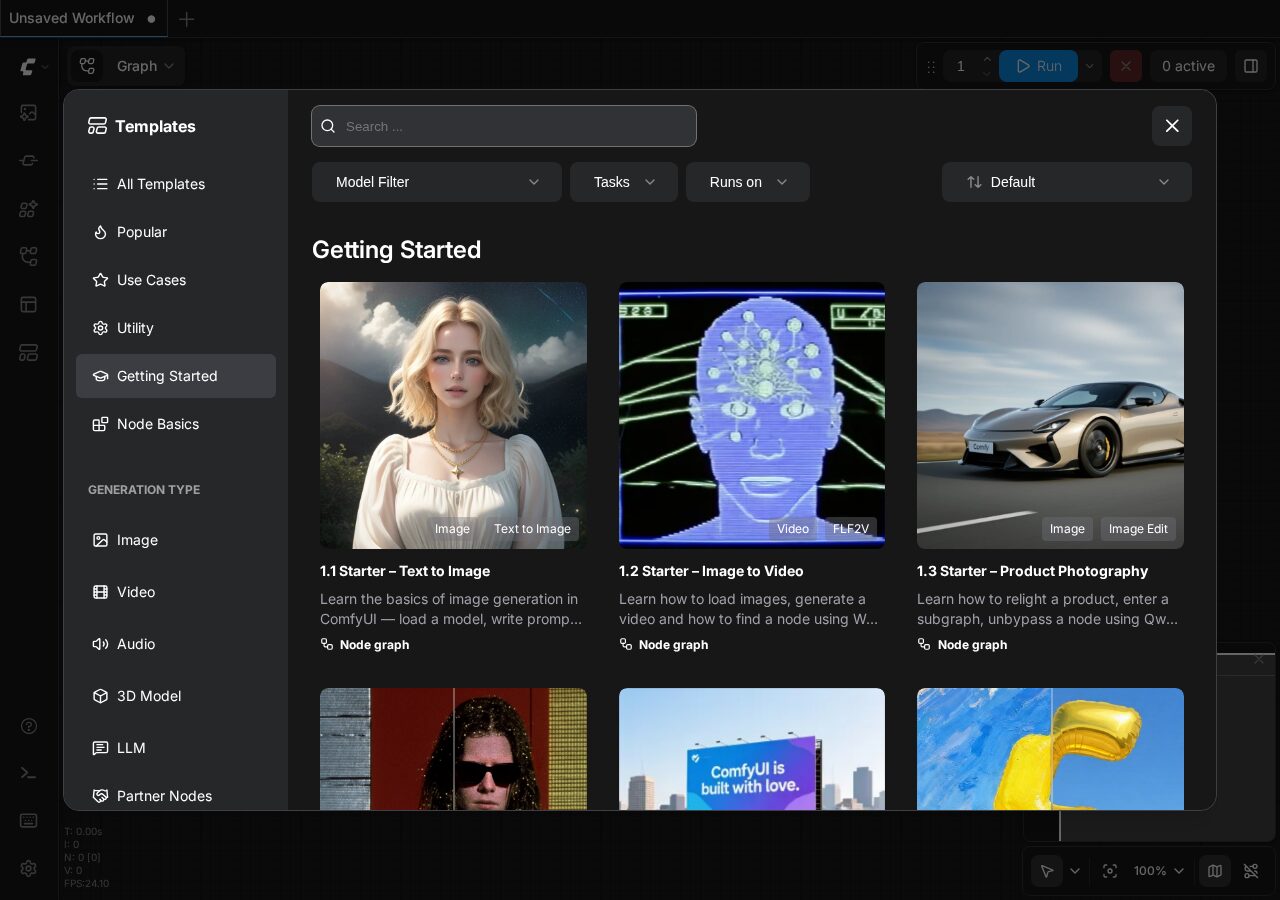Open the sparkle-grid sidebar panel icon
Viewport: 1280px width, 900px height.
[x=29, y=209]
